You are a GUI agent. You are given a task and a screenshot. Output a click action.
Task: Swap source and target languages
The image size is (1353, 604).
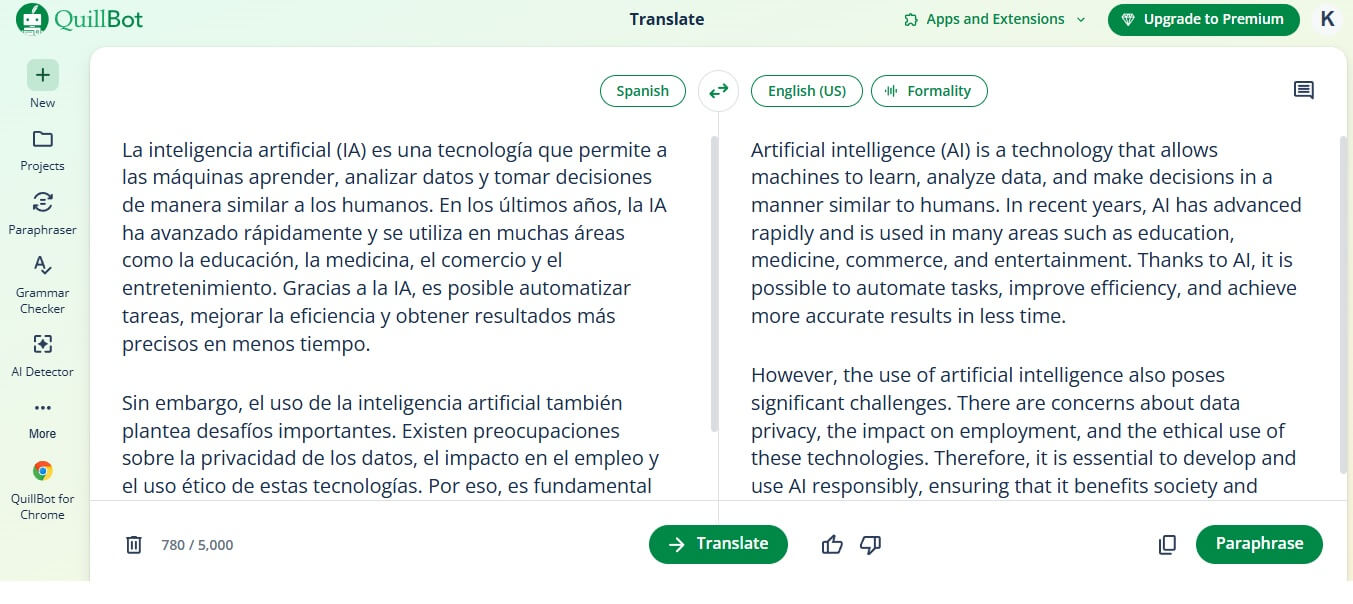pos(718,91)
